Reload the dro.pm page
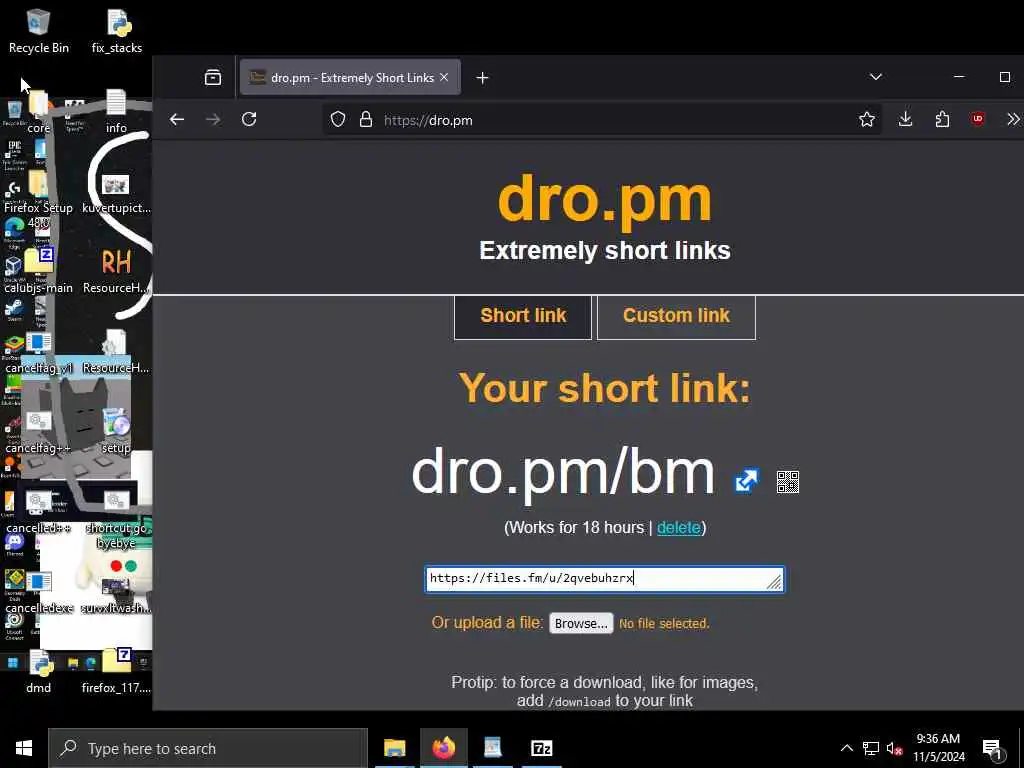This screenshot has width=1024, height=768. tap(249, 120)
